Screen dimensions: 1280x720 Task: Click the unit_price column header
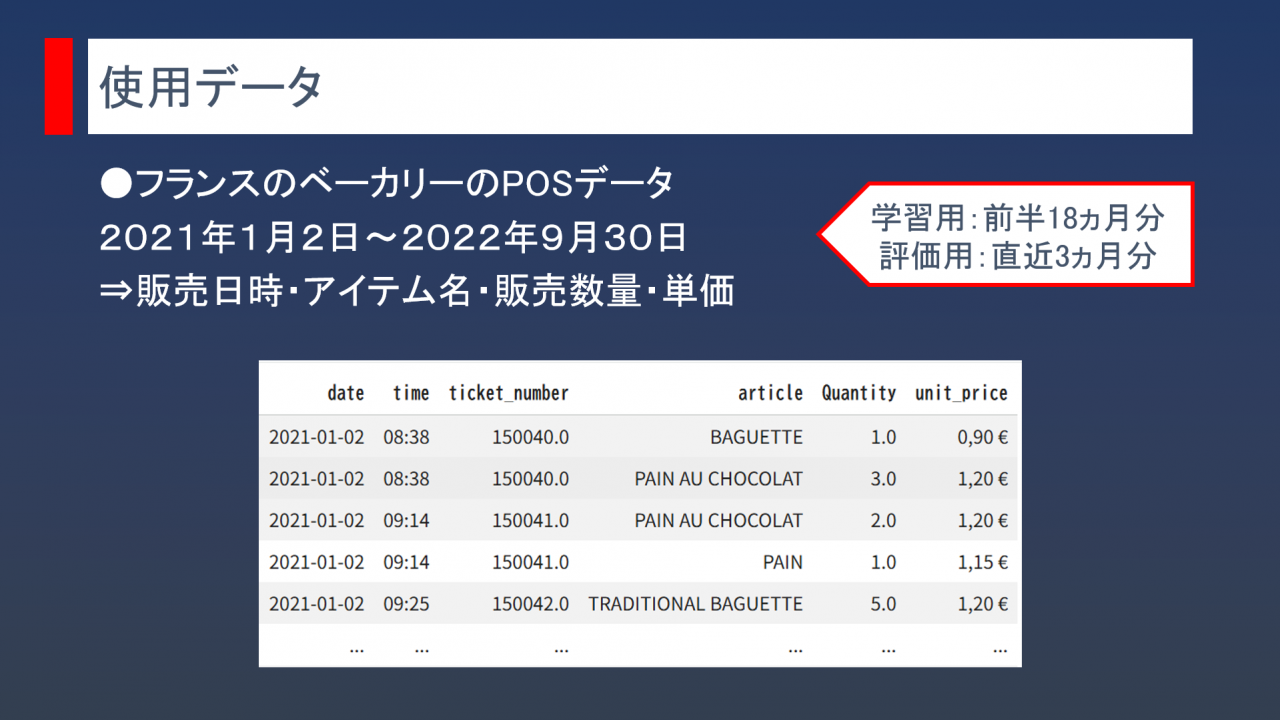[961, 393]
